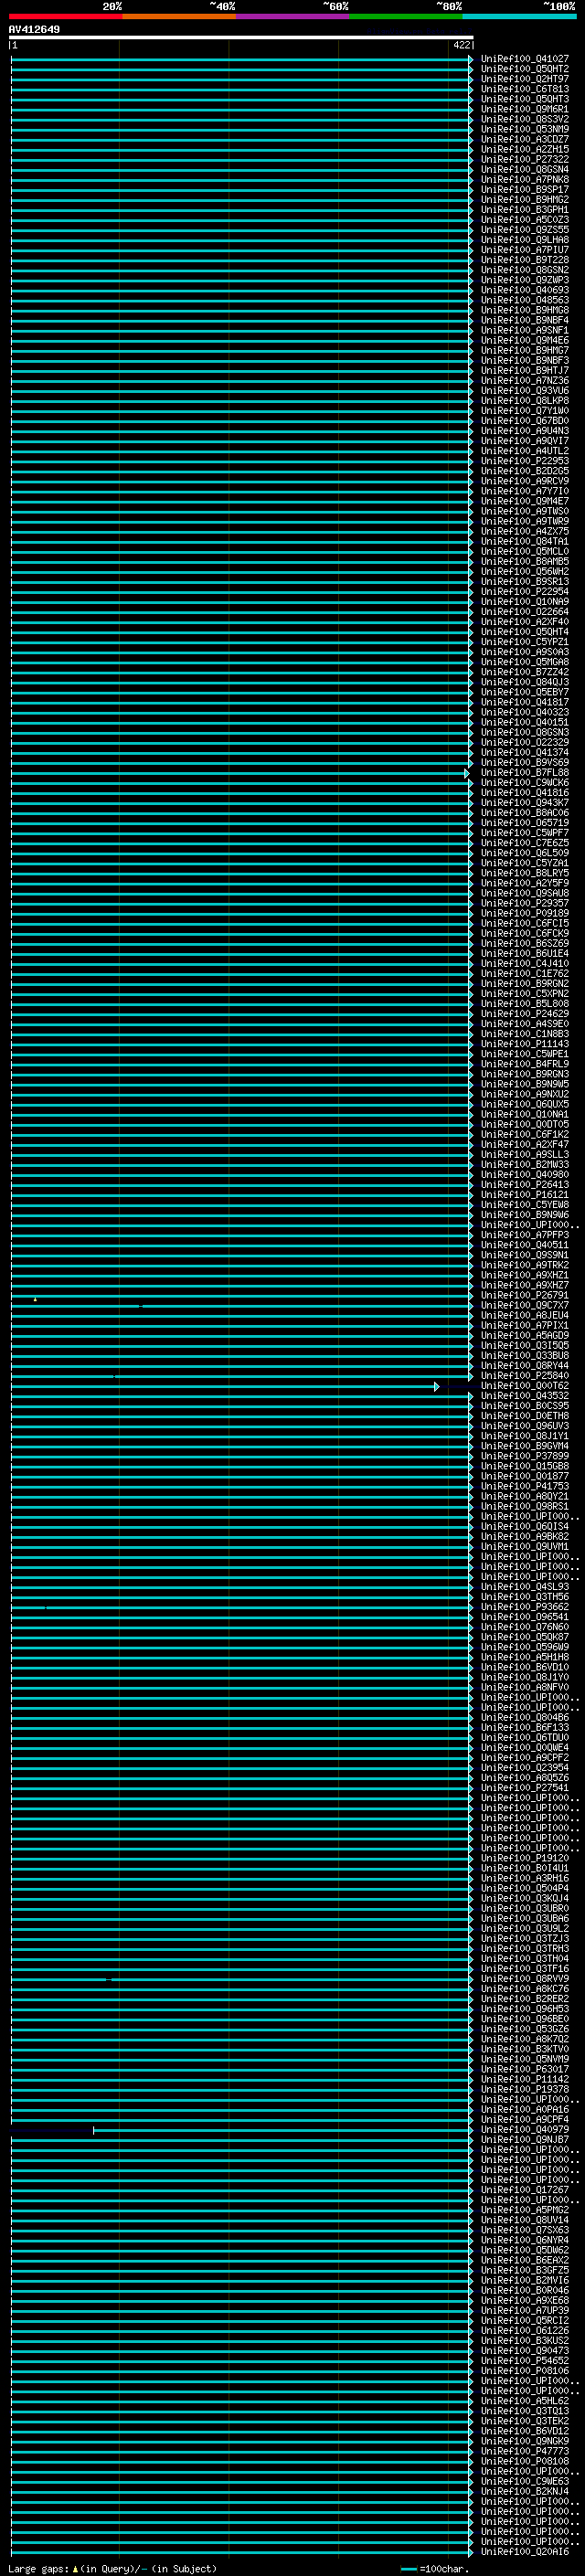Click the orange ~40% identity legend segment
The width and height of the screenshot is (585, 2576).
point(179,17)
